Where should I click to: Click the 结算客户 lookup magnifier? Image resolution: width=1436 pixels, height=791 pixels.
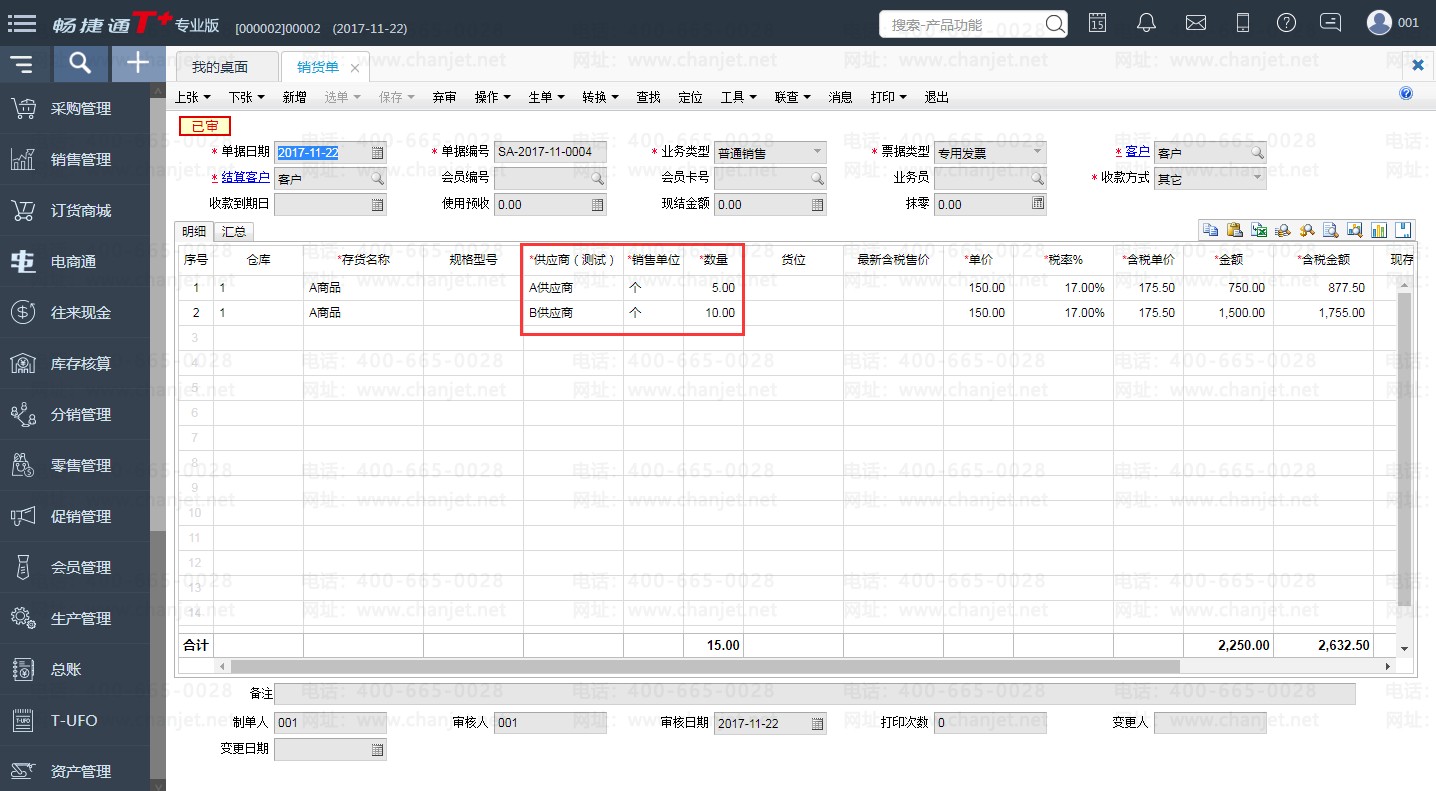pos(377,179)
